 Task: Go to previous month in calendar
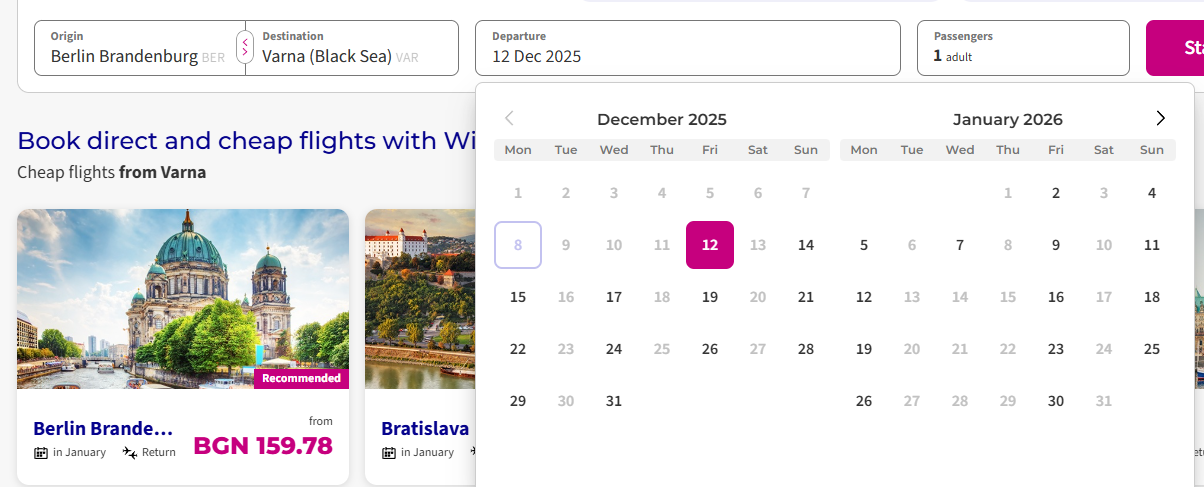pyautogui.click(x=509, y=118)
